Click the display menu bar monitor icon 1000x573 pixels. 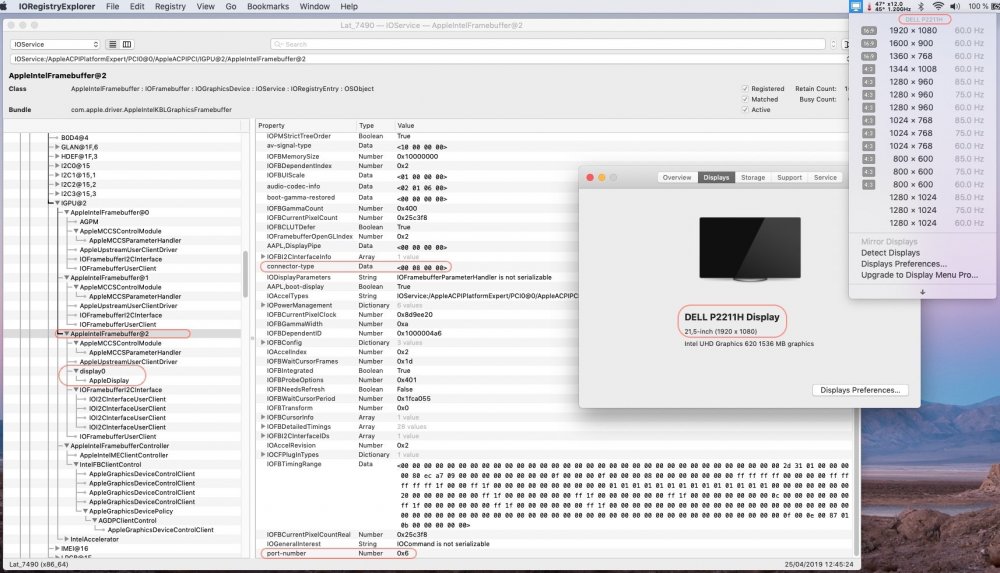pyautogui.click(x=857, y=6)
